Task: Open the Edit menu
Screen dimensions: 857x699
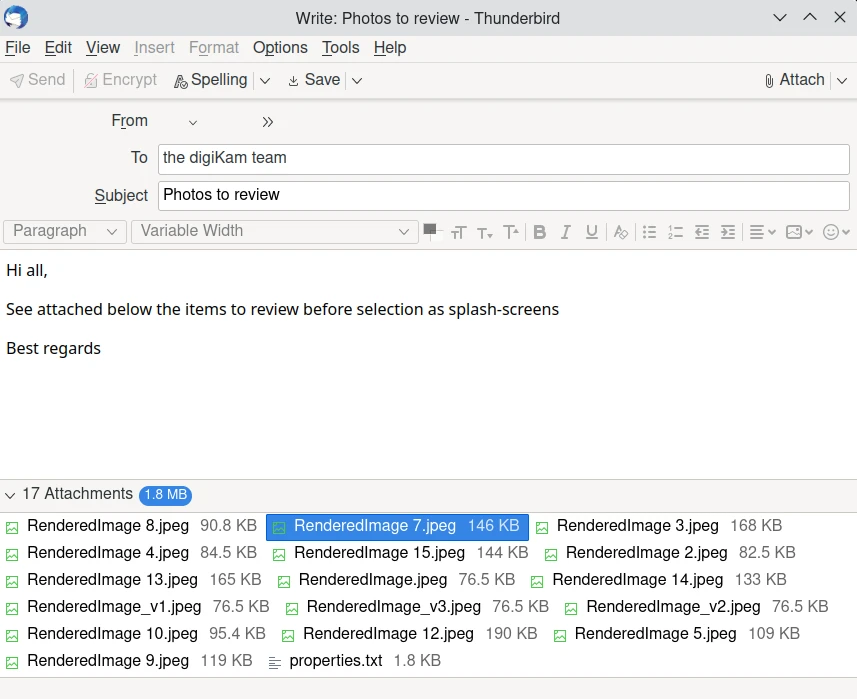Action: [58, 48]
